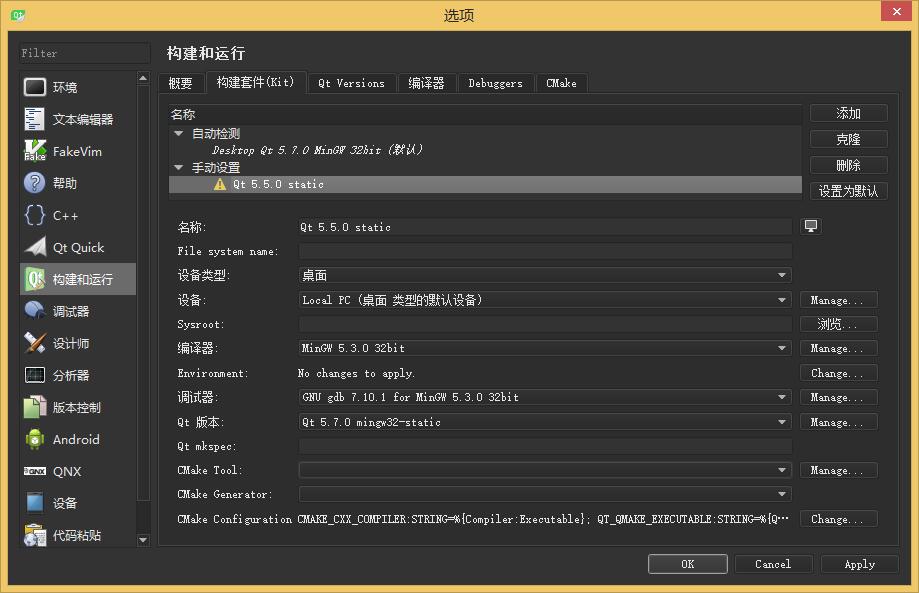
Task: Click the Qt logo in title bar
Action: tap(18, 15)
